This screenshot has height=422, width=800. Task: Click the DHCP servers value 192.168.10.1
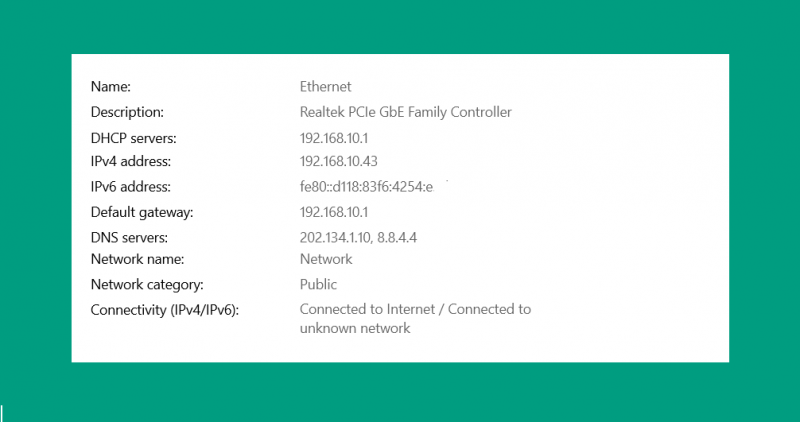(x=334, y=138)
